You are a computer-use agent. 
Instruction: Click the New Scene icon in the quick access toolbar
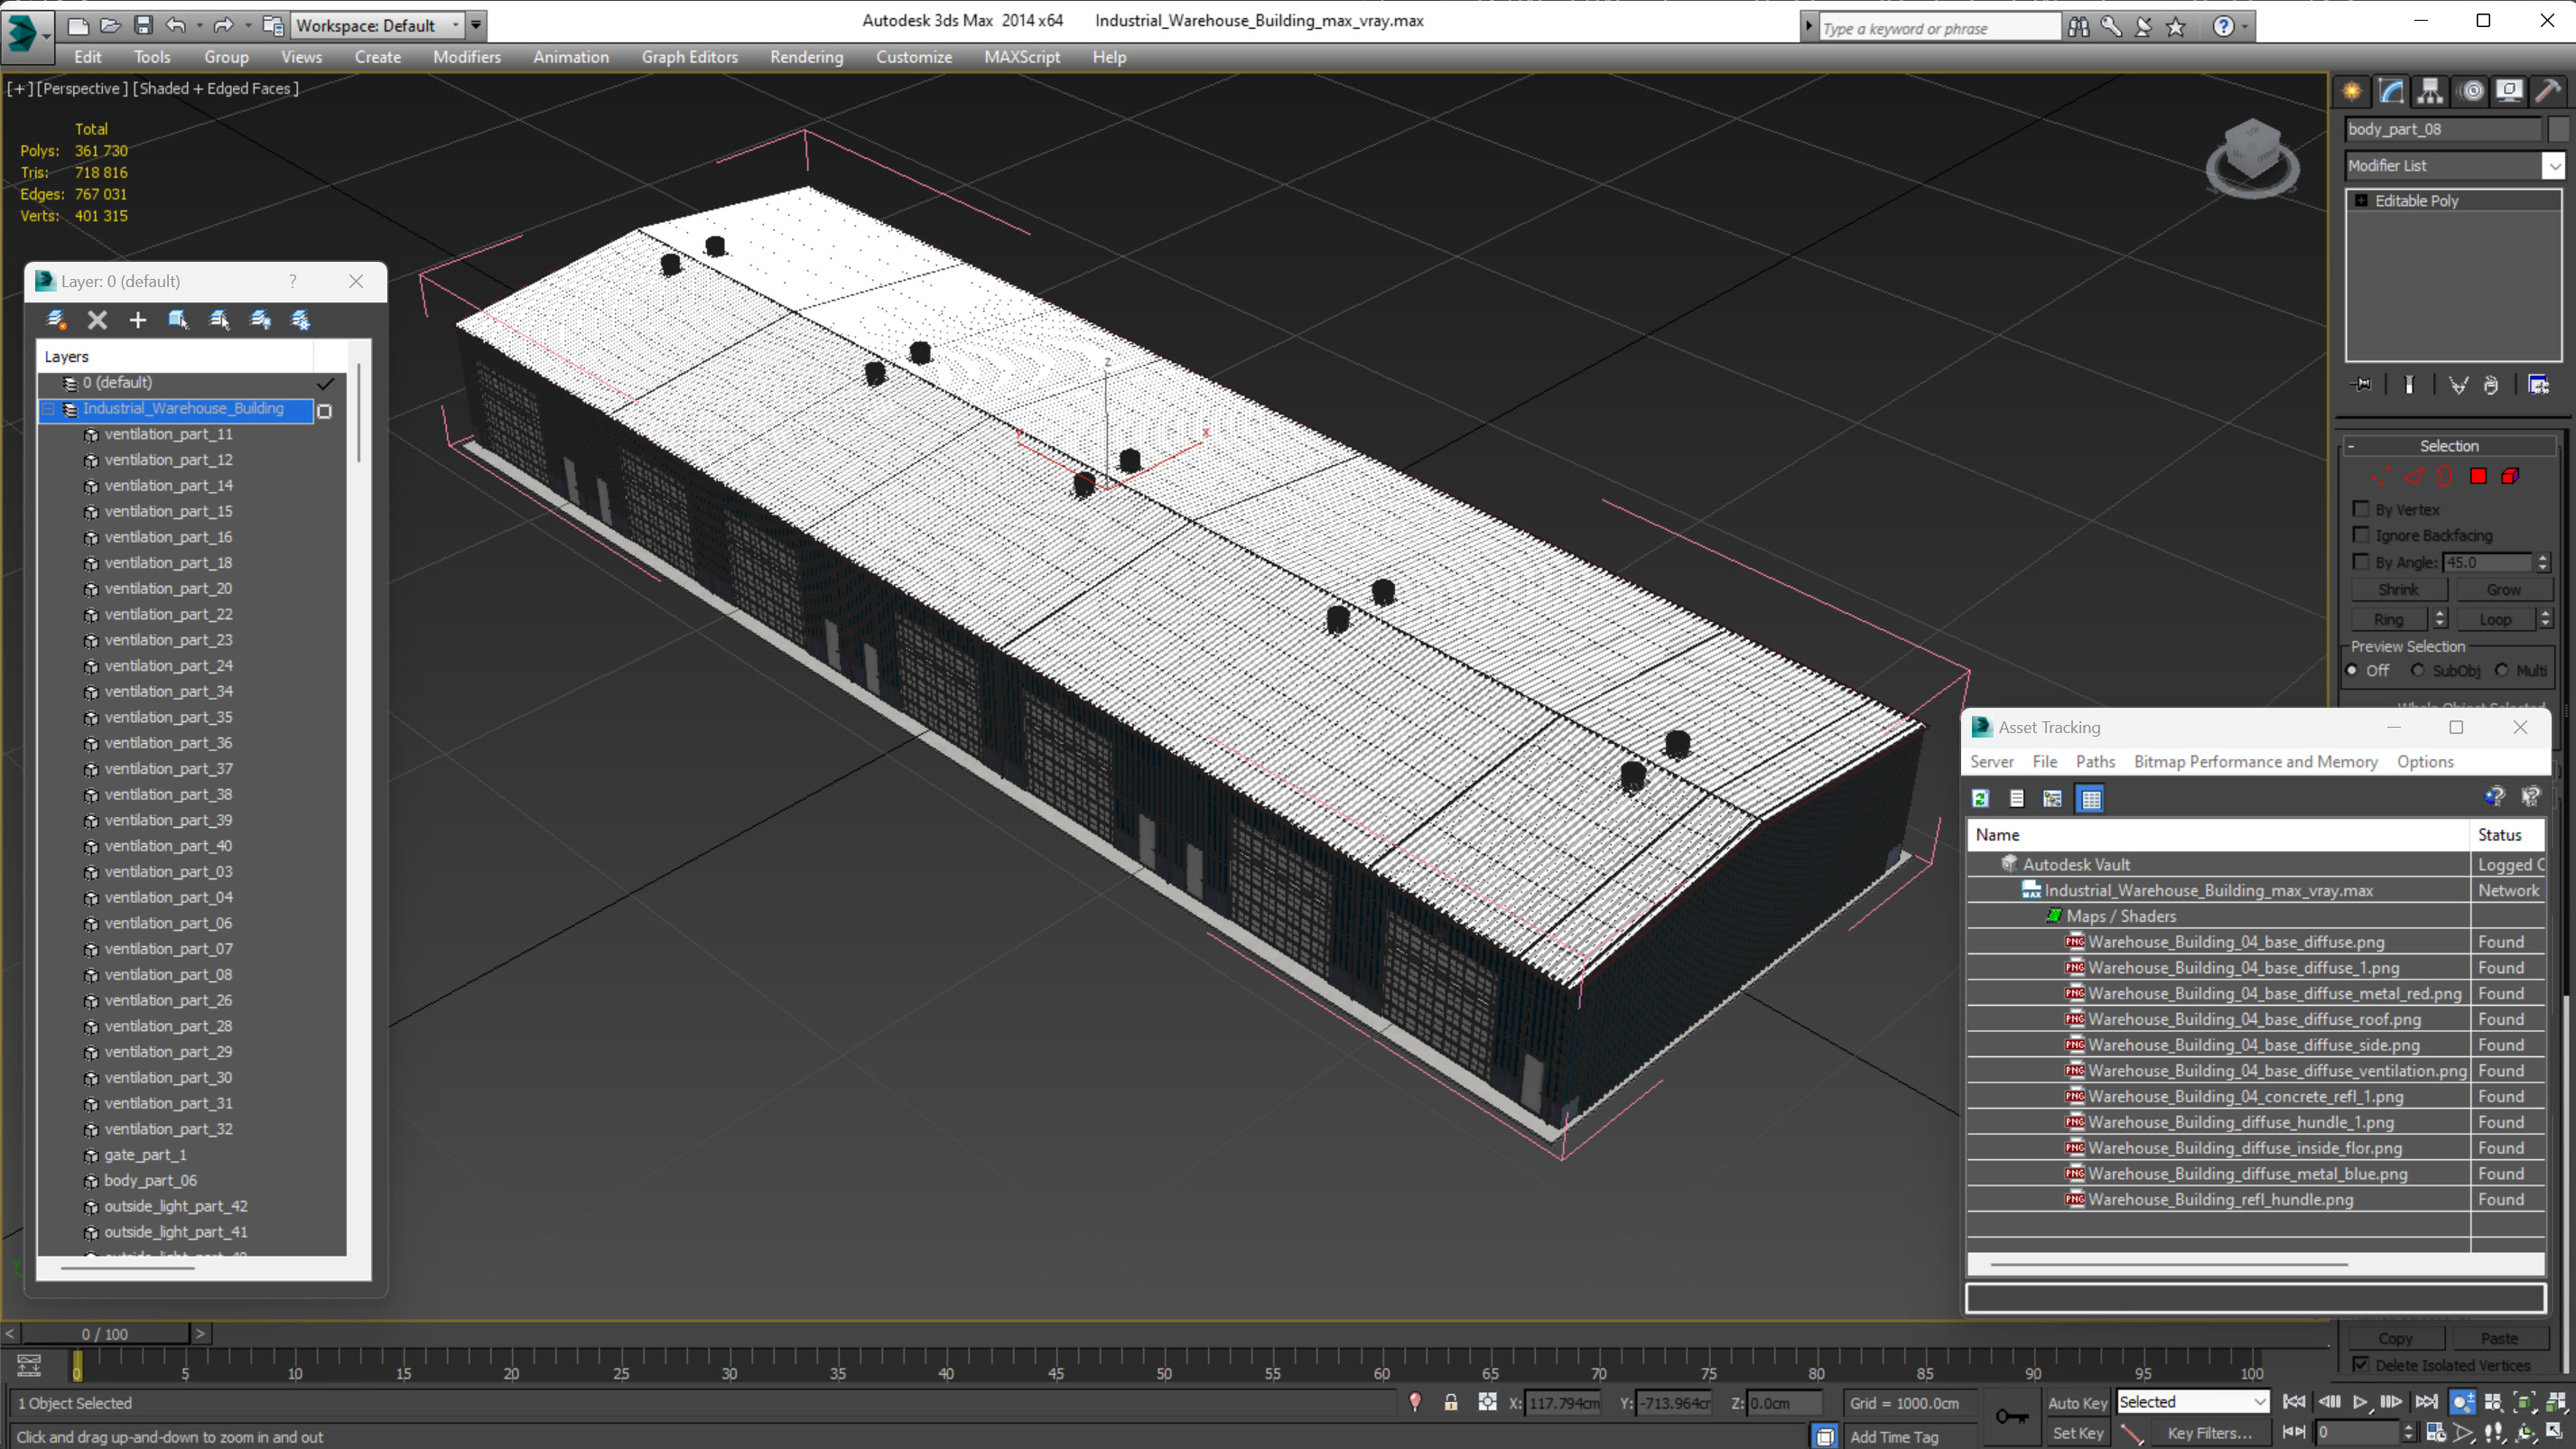point(78,25)
